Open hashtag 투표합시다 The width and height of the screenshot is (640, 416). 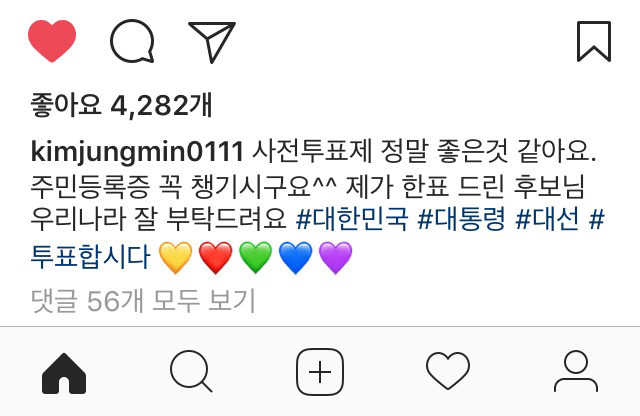[91, 256]
